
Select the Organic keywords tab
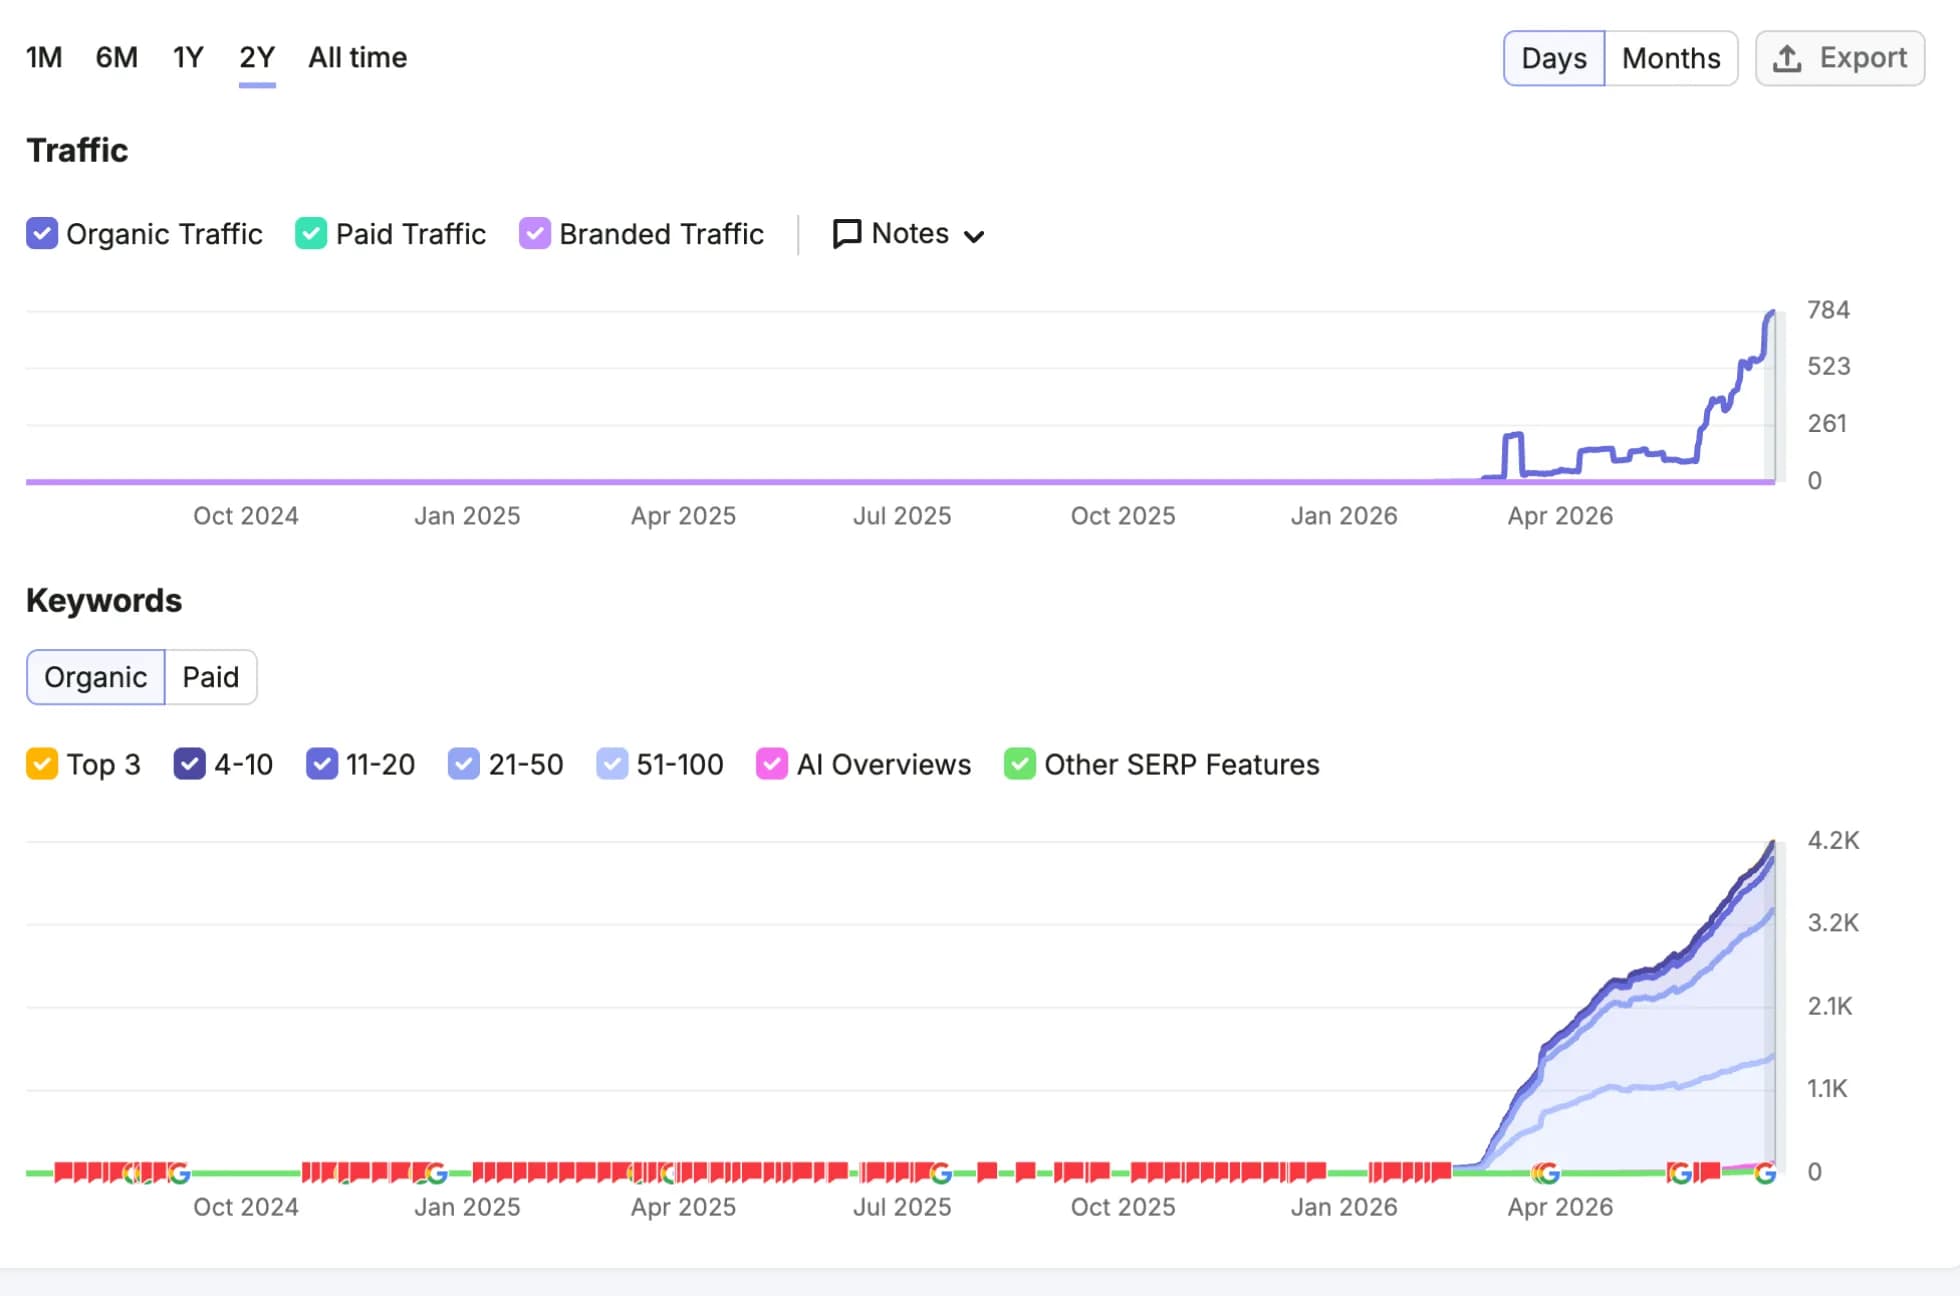point(95,677)
